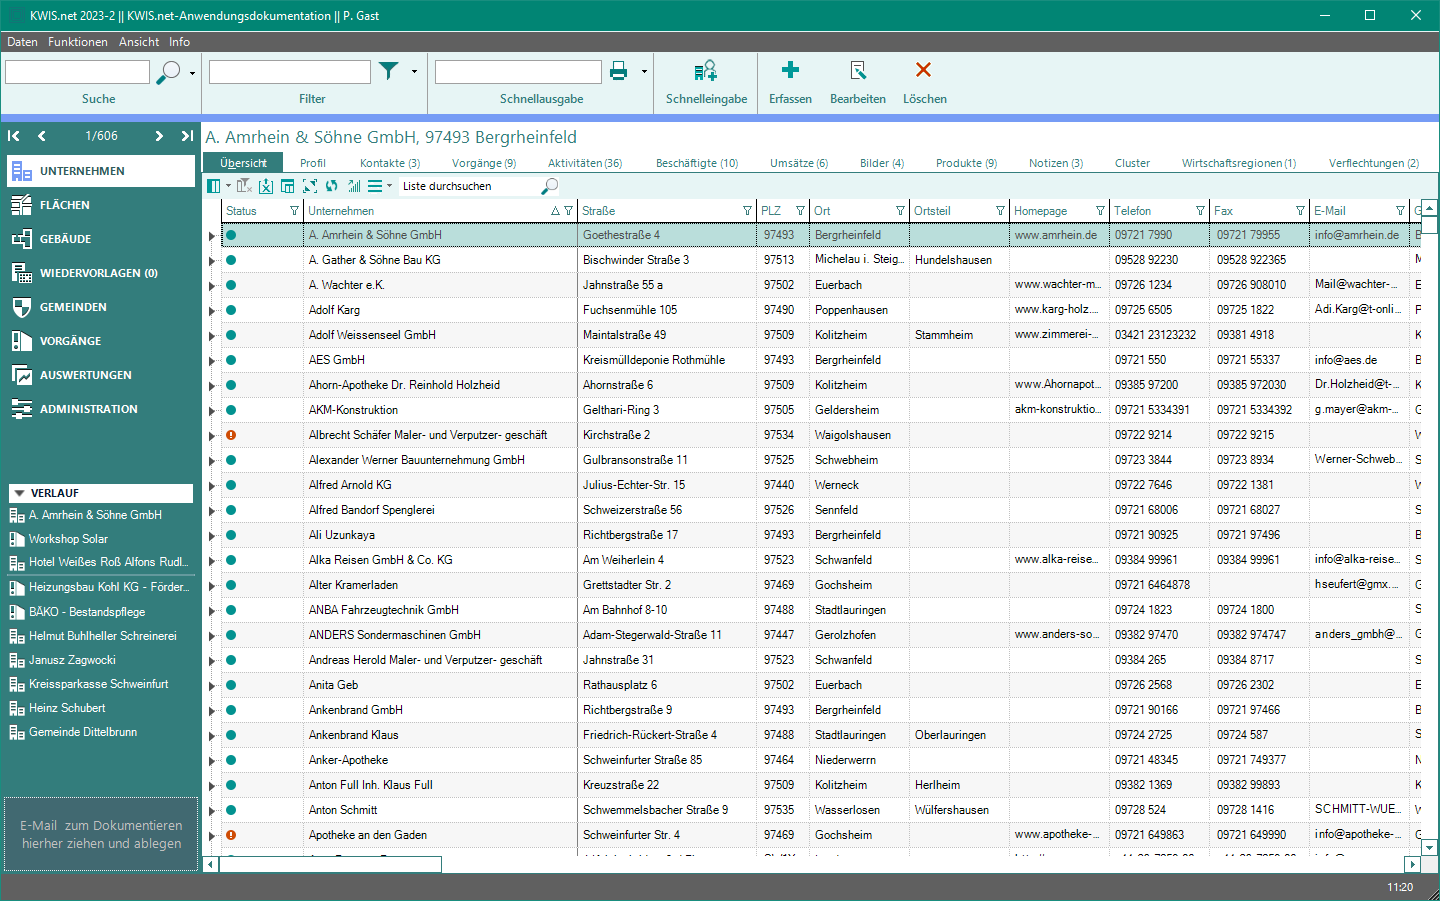The image size is (1440, 901).
Task: Open Gemeinden module in sidebar
Action: [x=100, y=307]
